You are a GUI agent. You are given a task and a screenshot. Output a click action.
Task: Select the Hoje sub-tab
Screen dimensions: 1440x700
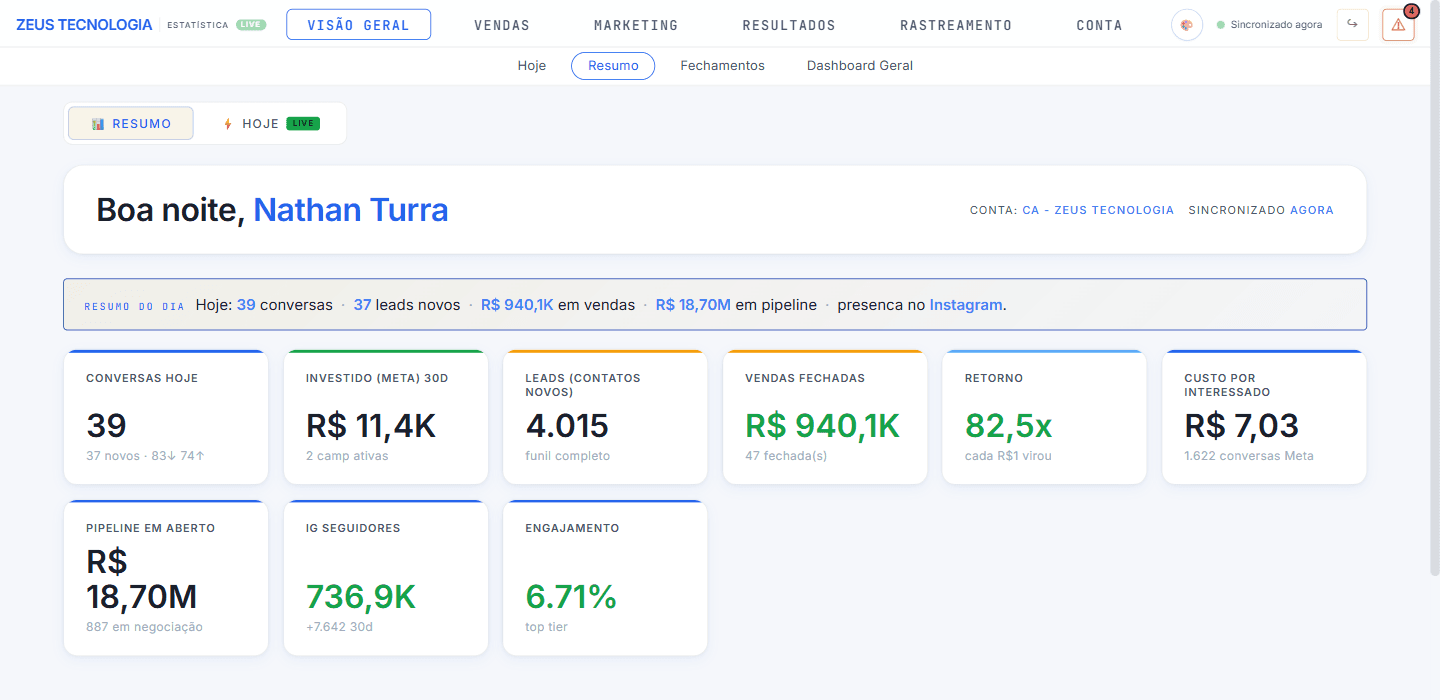click(x=532, y=66)
